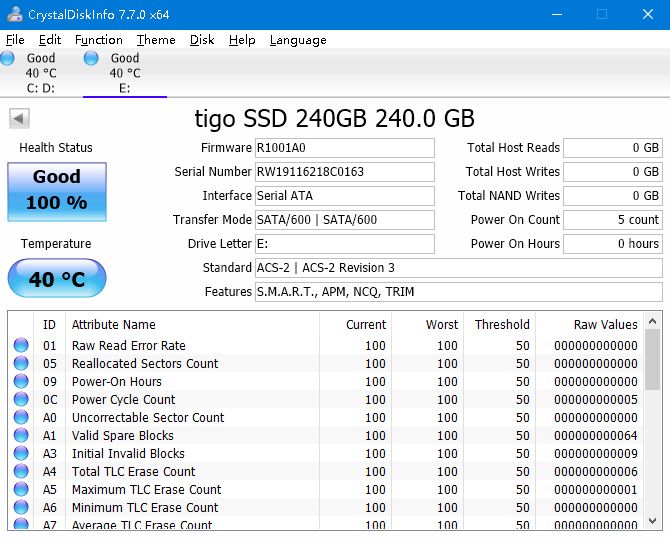Click the Good 100 % health status button
670x538 pixels.
point(57,191)
